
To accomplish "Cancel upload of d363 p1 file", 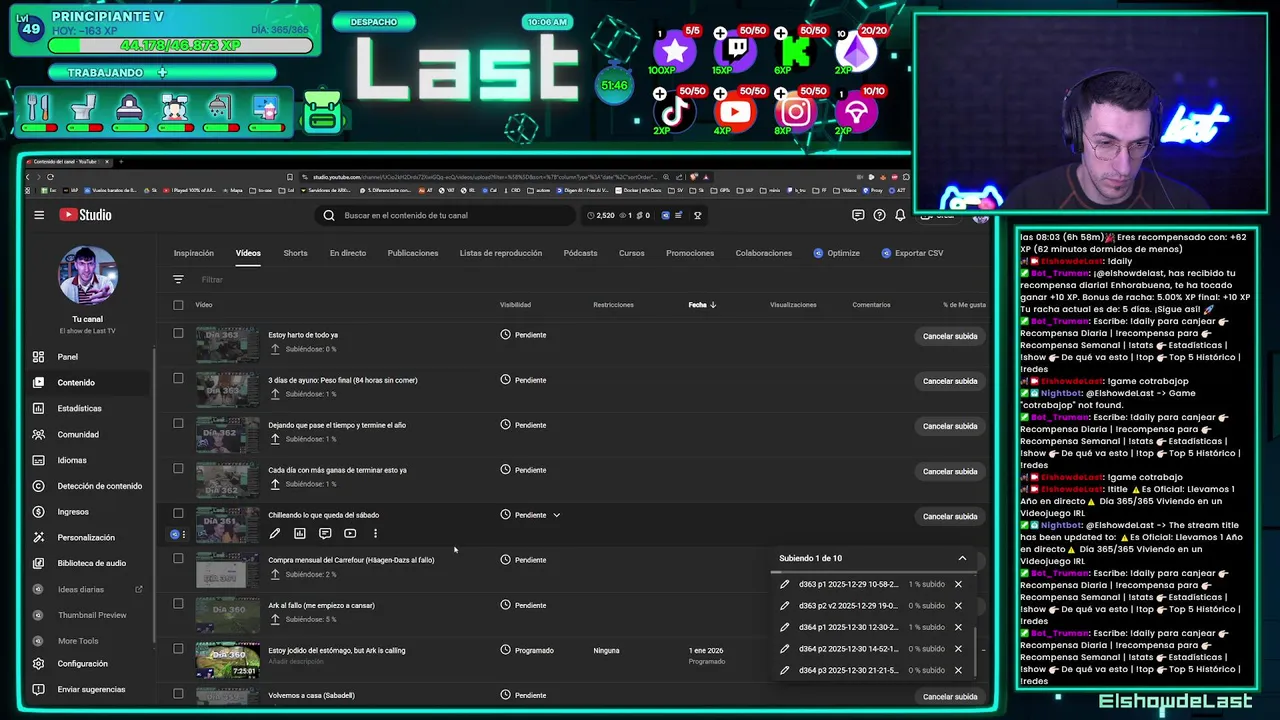I will (958, 584).
